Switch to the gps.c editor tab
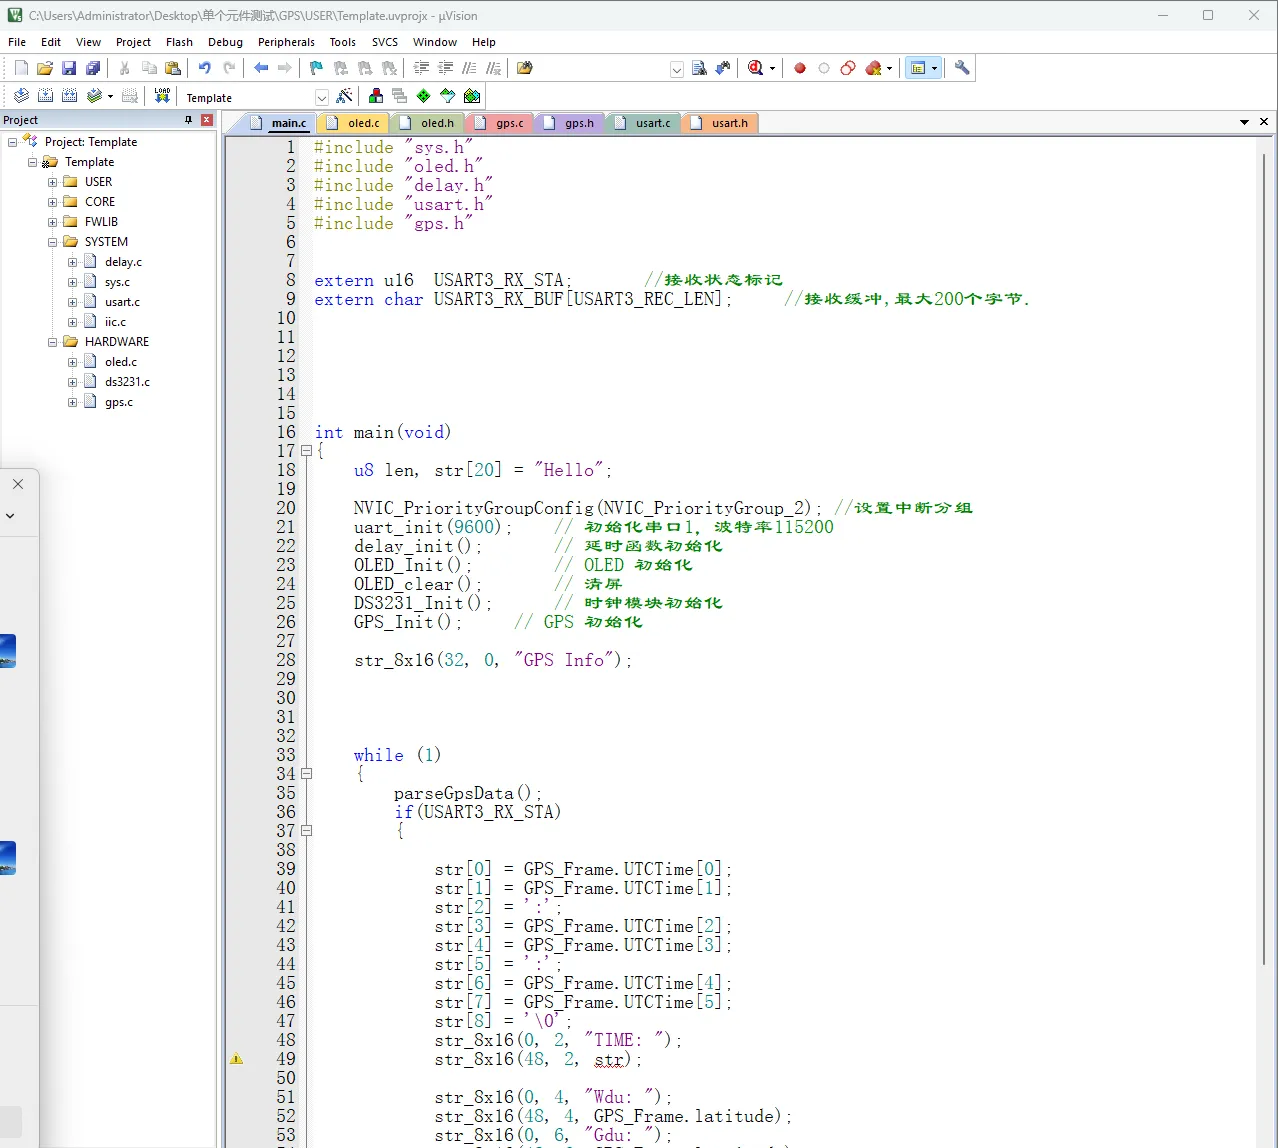 tap(509, 123)
